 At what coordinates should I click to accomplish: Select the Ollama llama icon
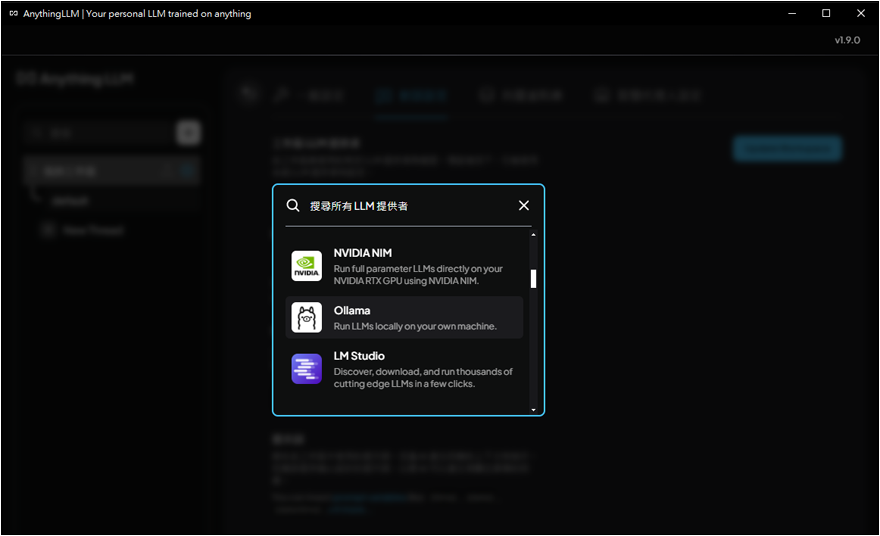(306, 318)
